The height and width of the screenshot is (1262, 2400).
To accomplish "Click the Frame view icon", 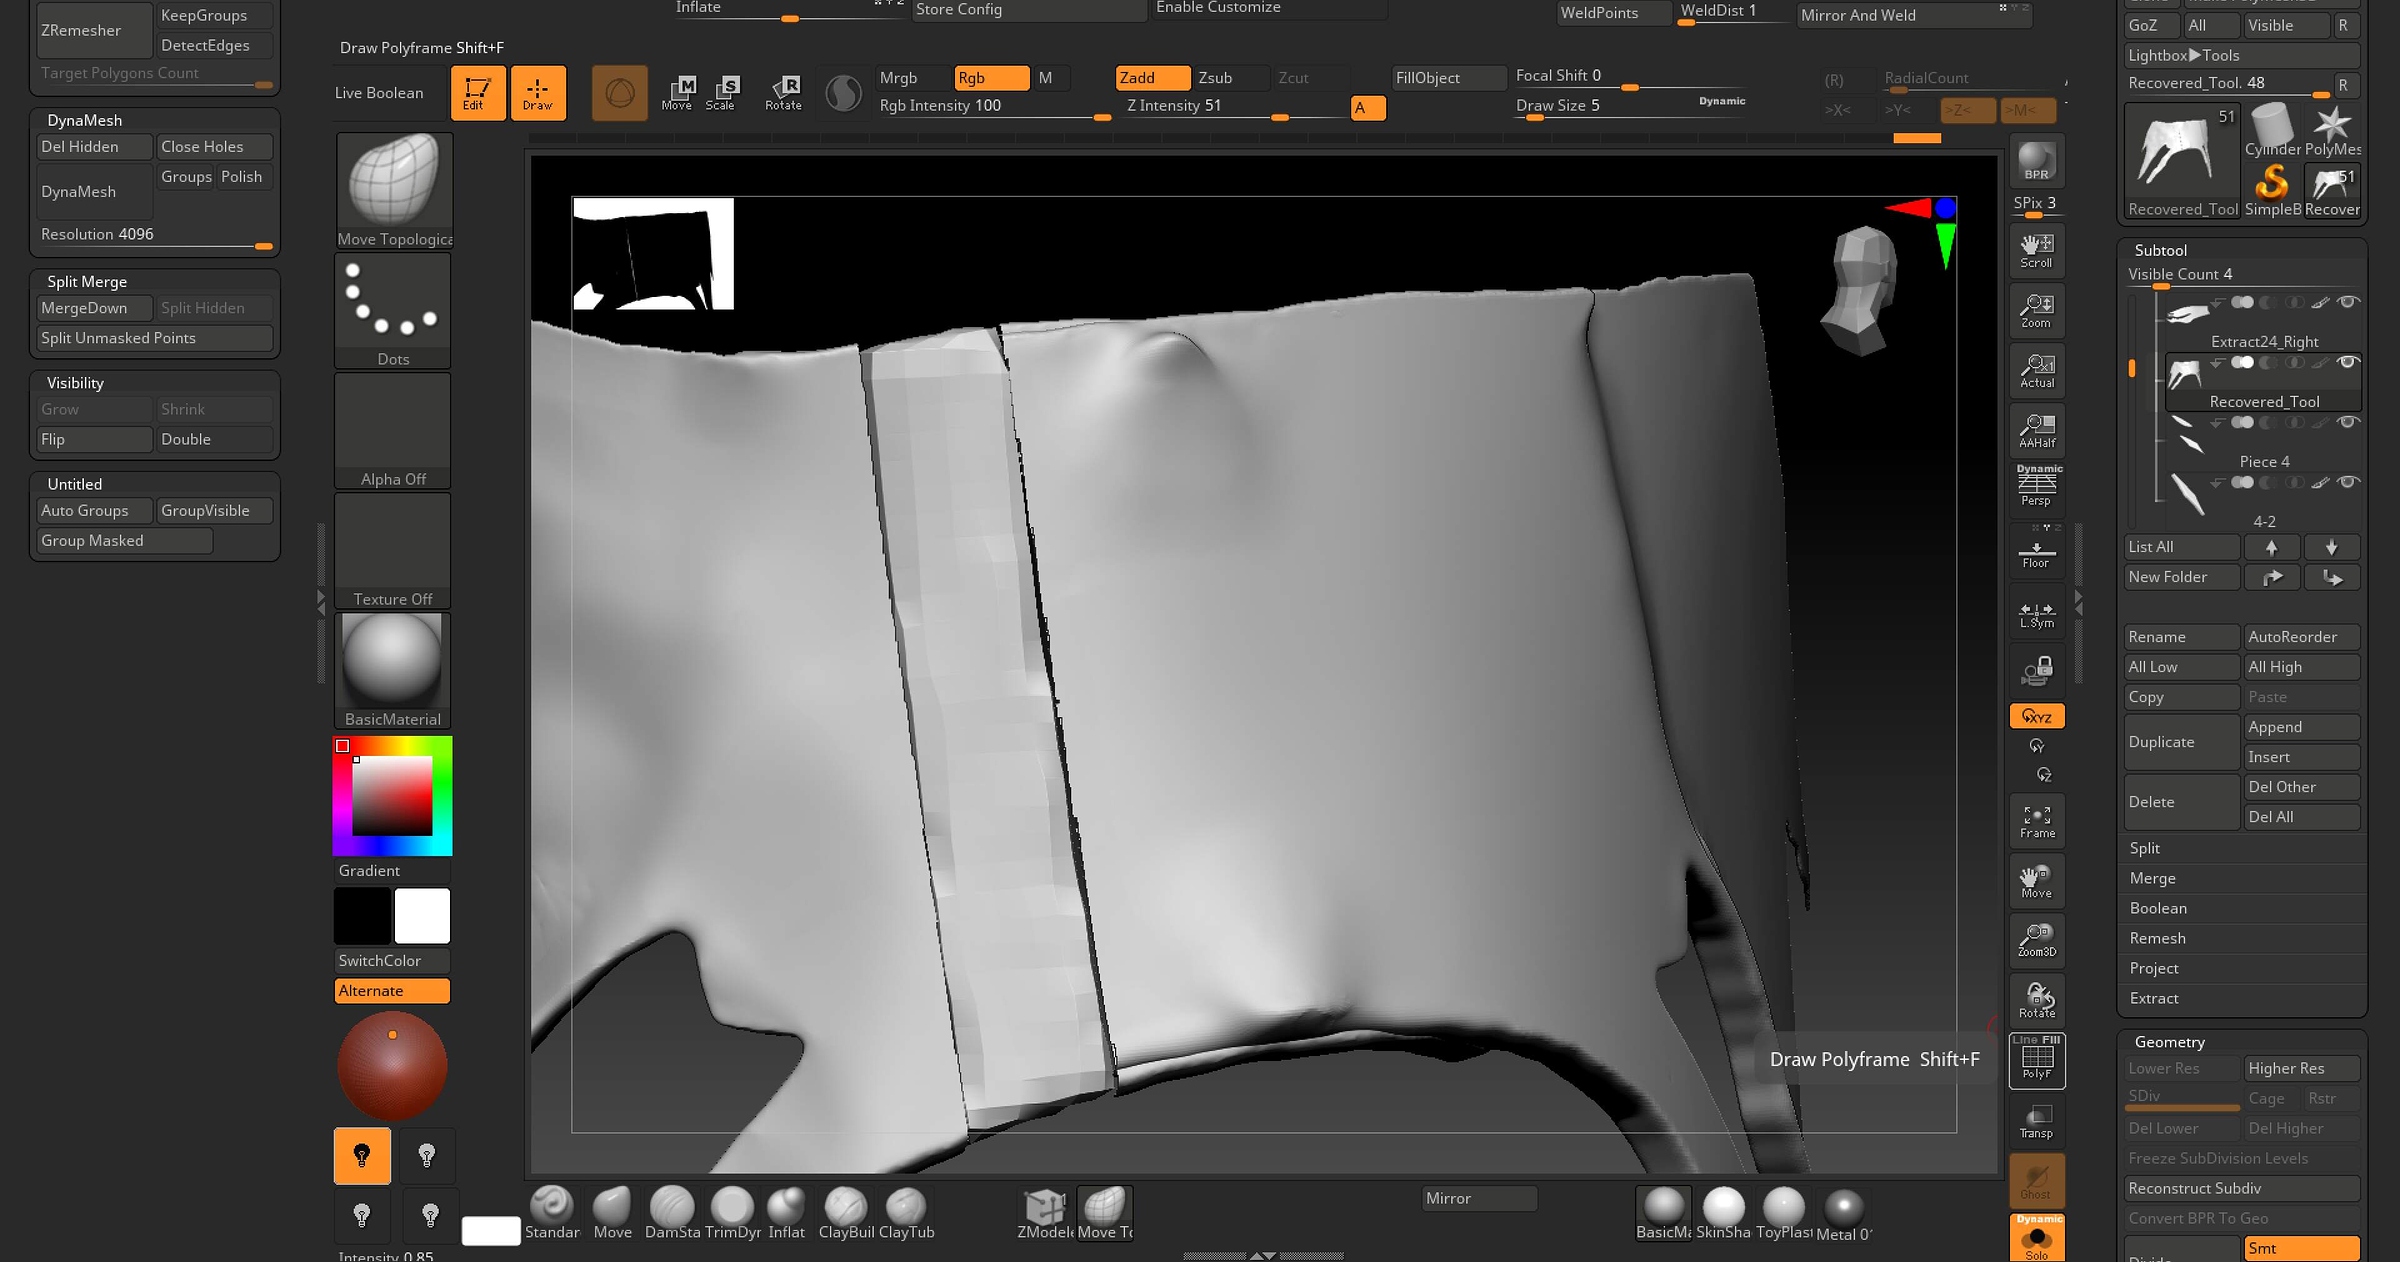I will tap(2036, 821).
